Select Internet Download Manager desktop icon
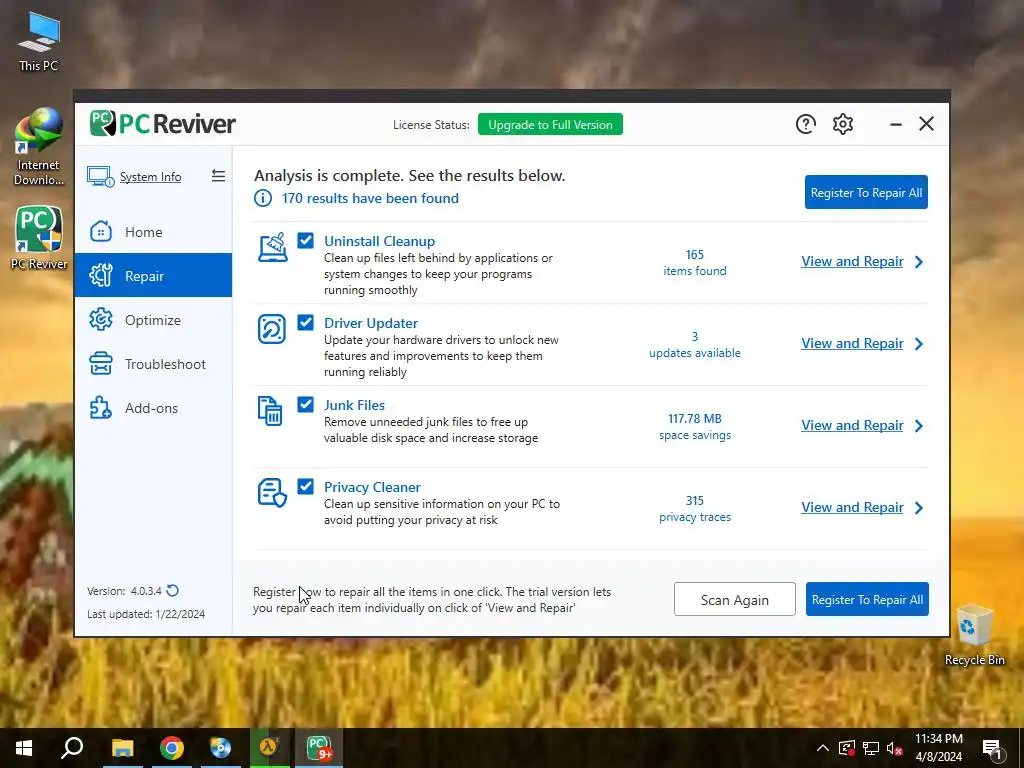Viewport: 1024px width, 768px height. tap(39, 147)
